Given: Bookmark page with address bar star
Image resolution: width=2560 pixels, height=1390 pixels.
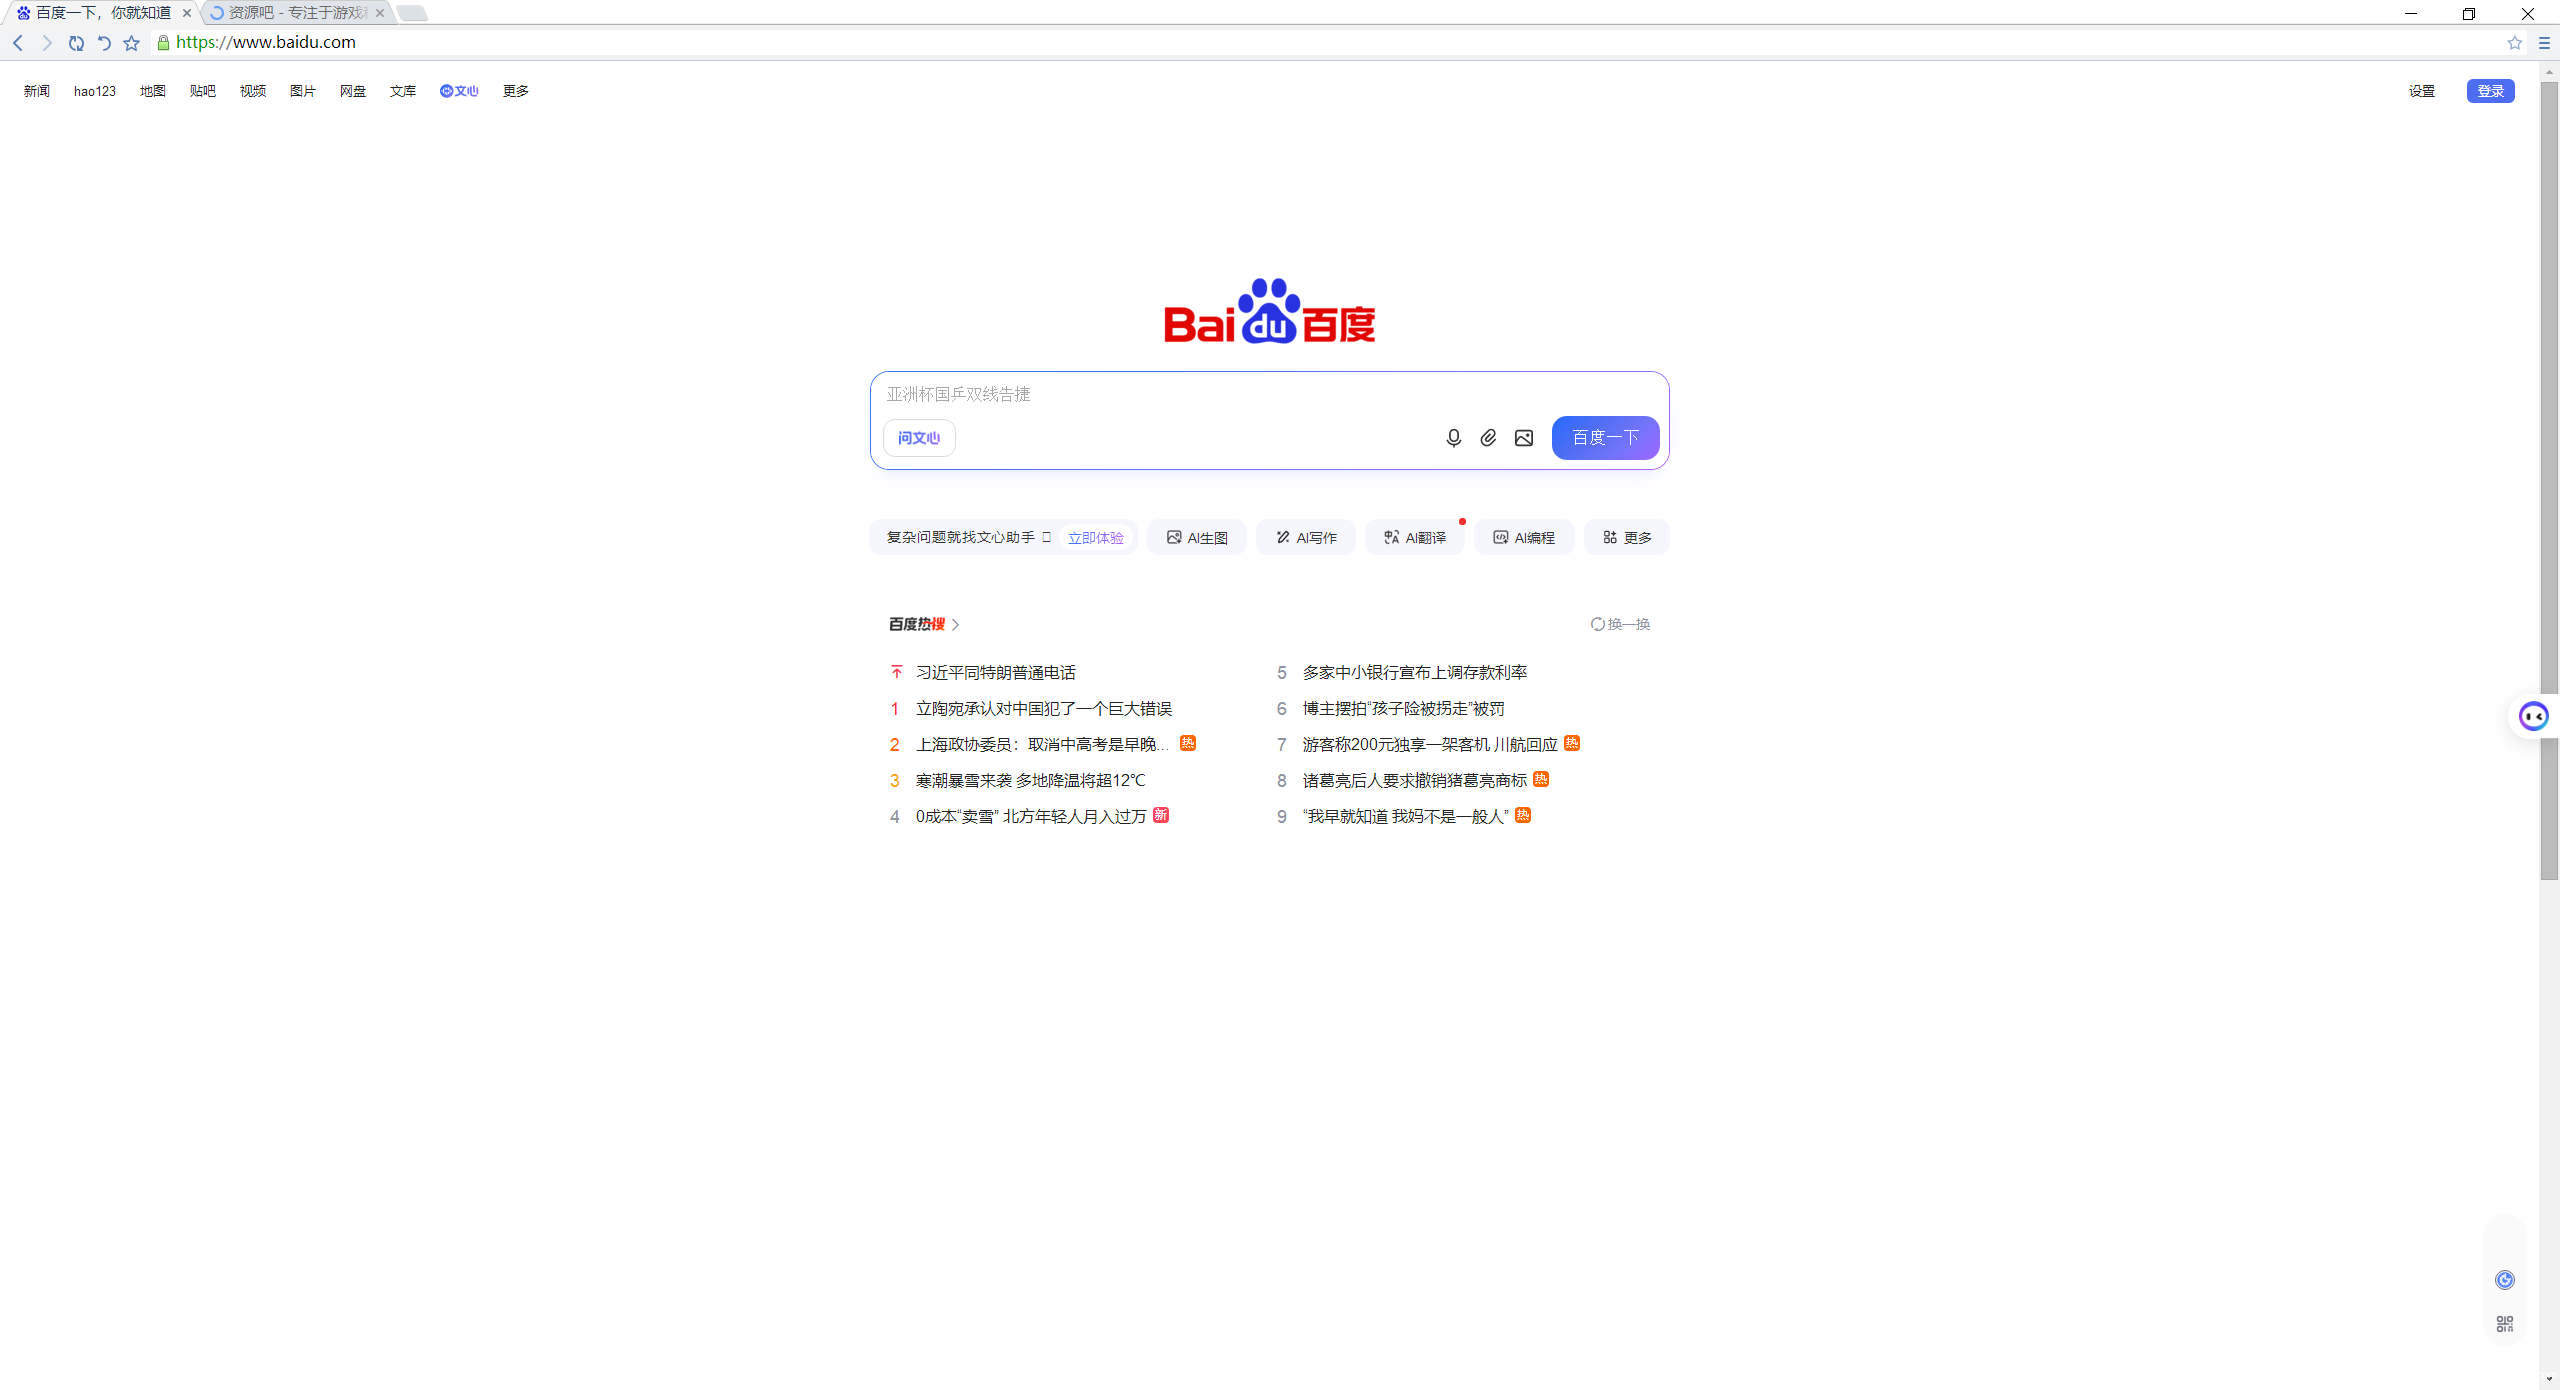Looking at the screenshot, I should click(x=2514, y=43).
